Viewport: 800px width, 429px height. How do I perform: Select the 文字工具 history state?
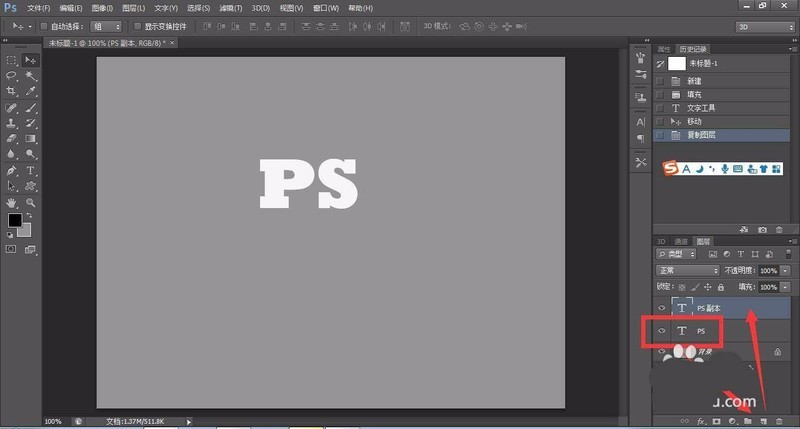click(702, 107)
